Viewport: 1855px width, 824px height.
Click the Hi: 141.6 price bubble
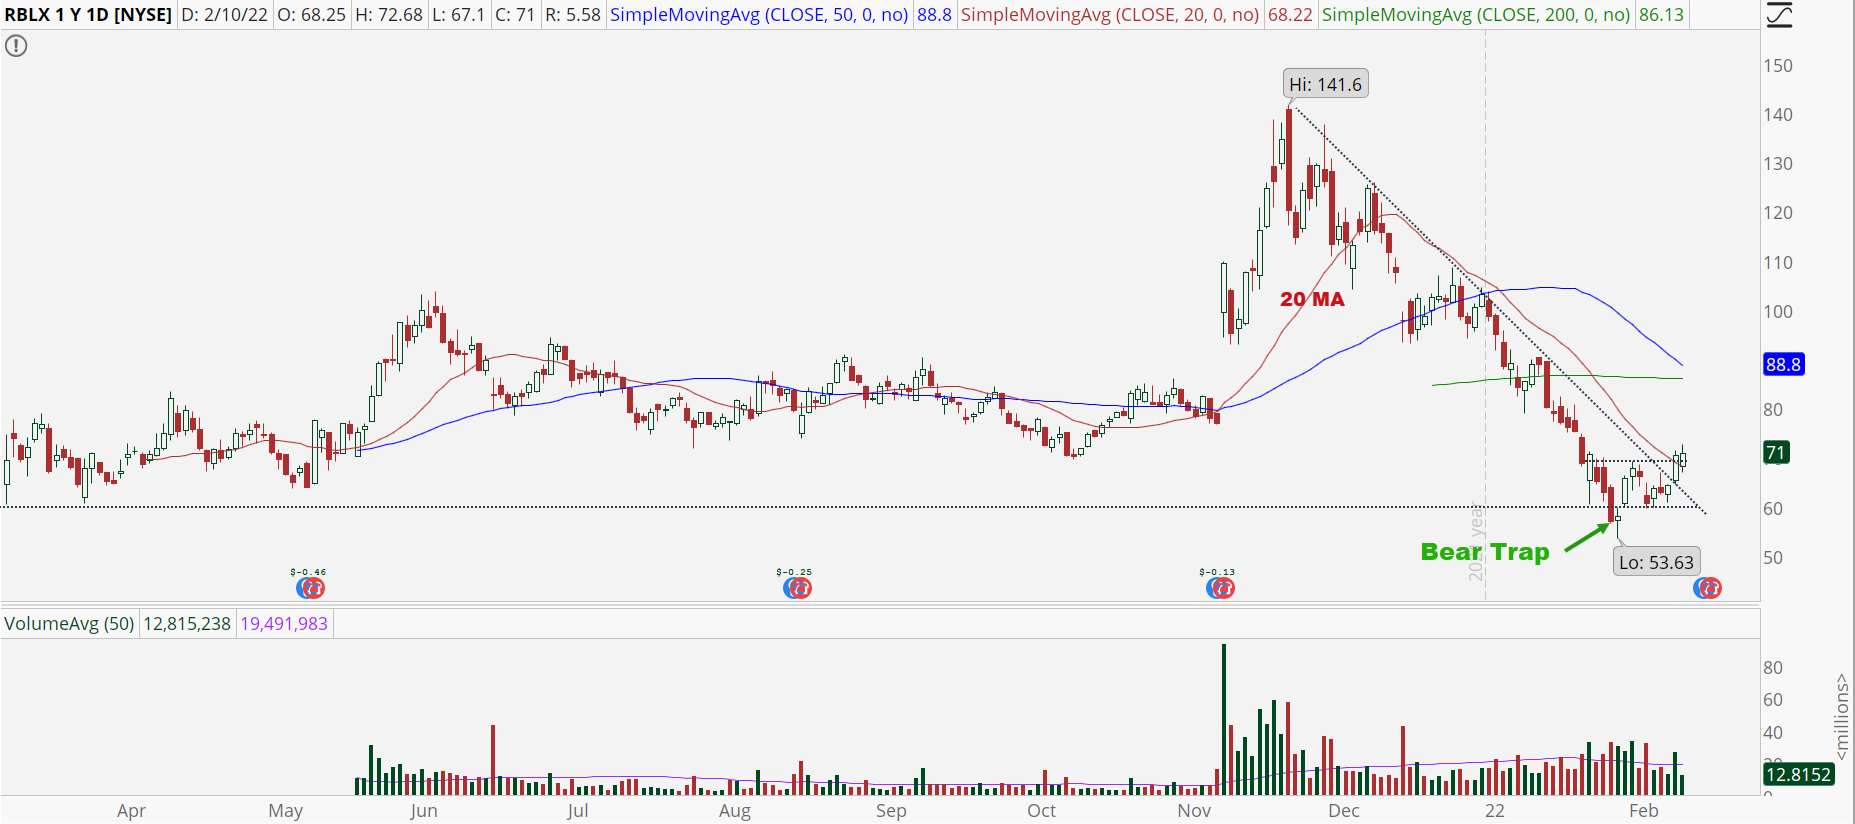(x=1325, y=84)
